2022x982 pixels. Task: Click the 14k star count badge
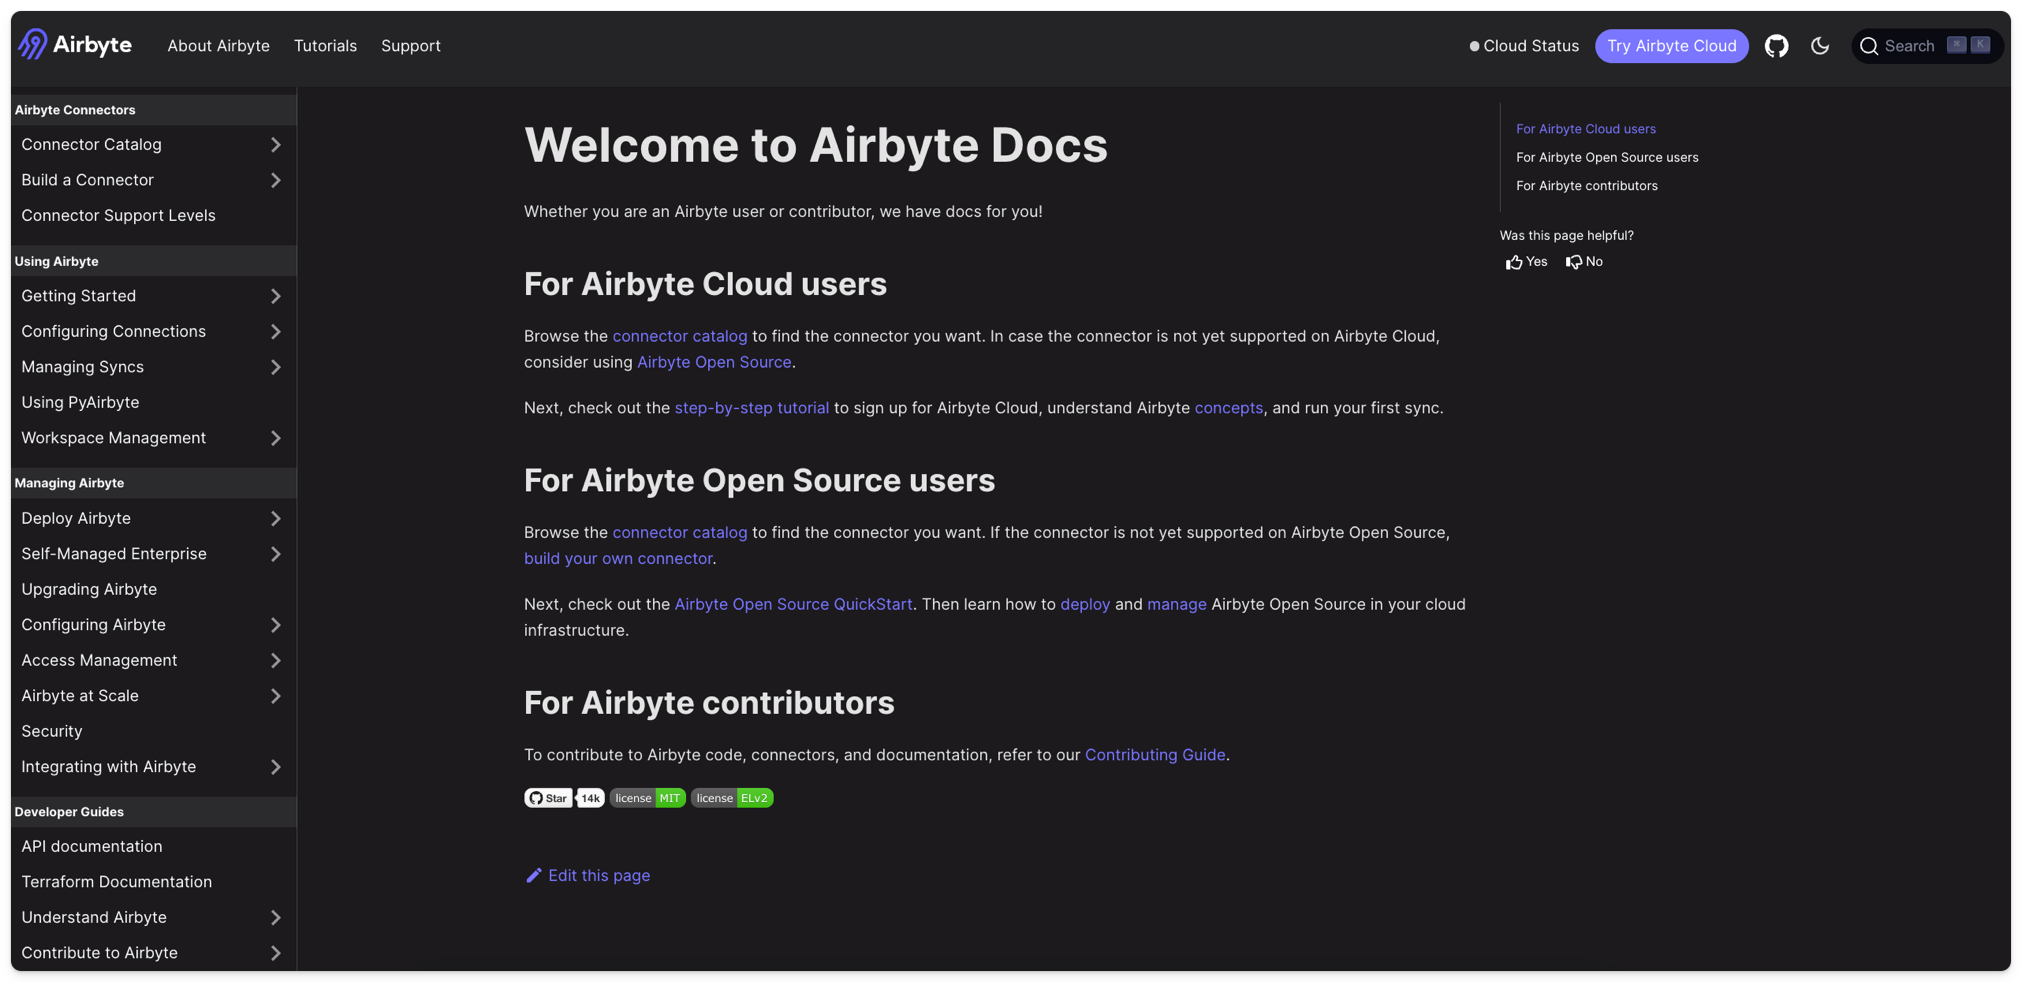[x=591, y=798]
